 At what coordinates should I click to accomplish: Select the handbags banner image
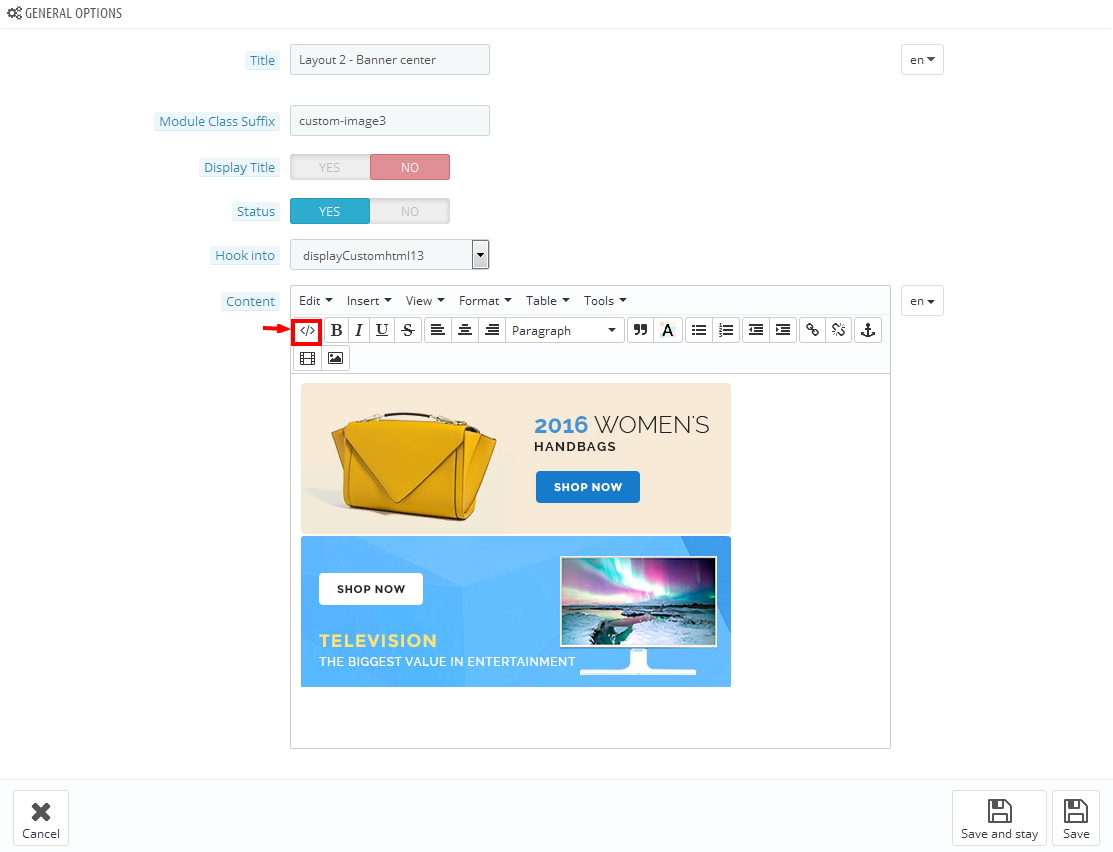[516, 459]
